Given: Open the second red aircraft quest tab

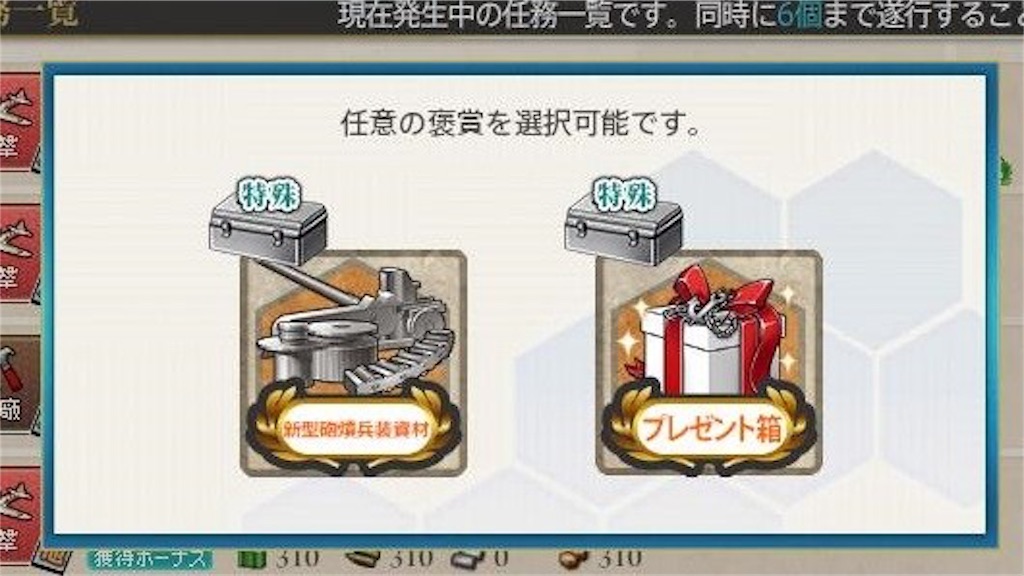Looking at the screenshot, I should point(19,253).
